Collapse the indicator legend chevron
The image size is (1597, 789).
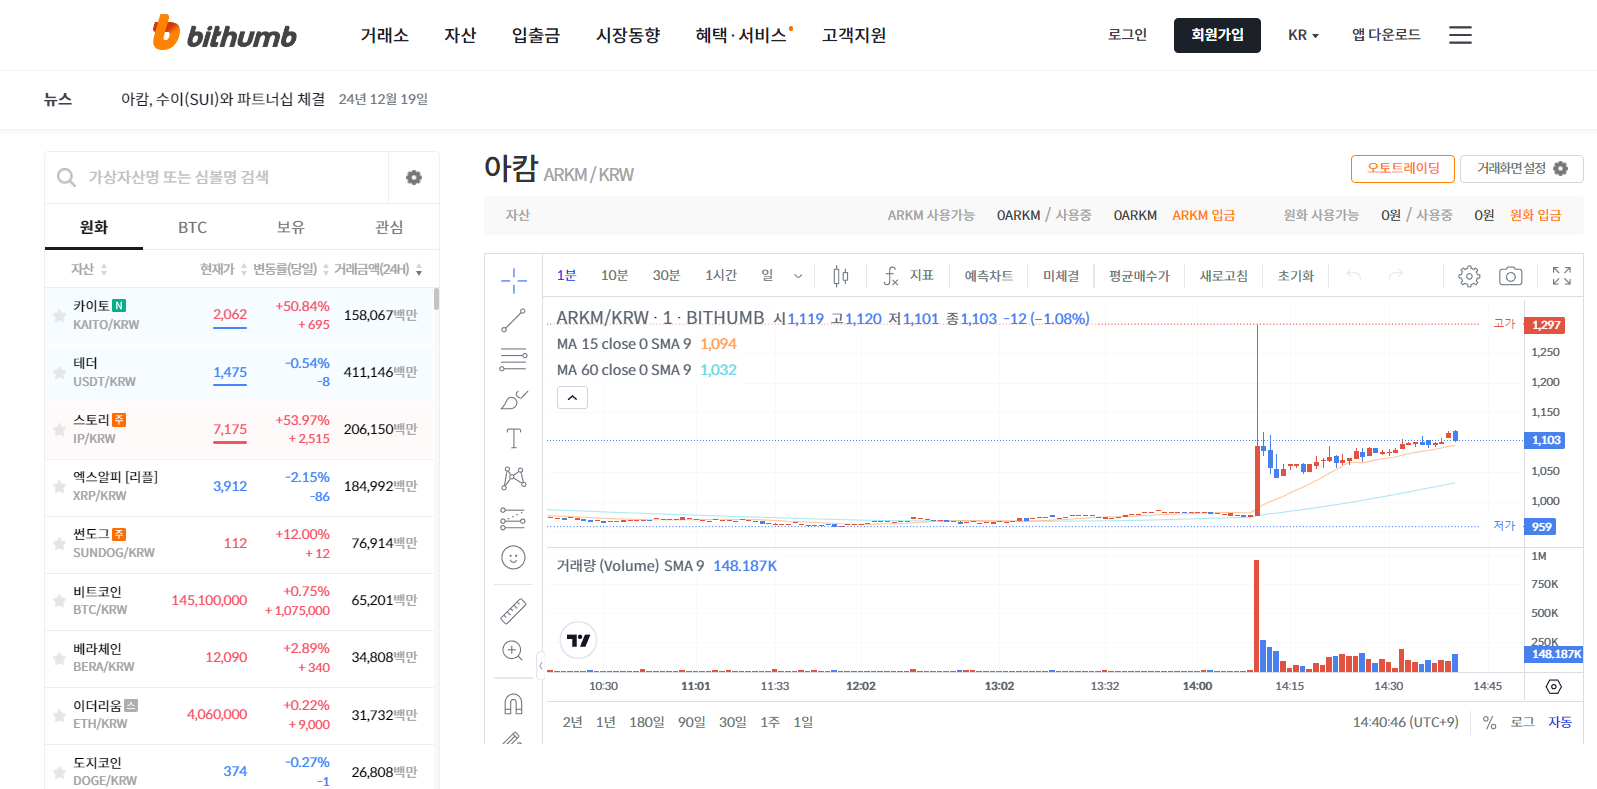coord(572,398)
